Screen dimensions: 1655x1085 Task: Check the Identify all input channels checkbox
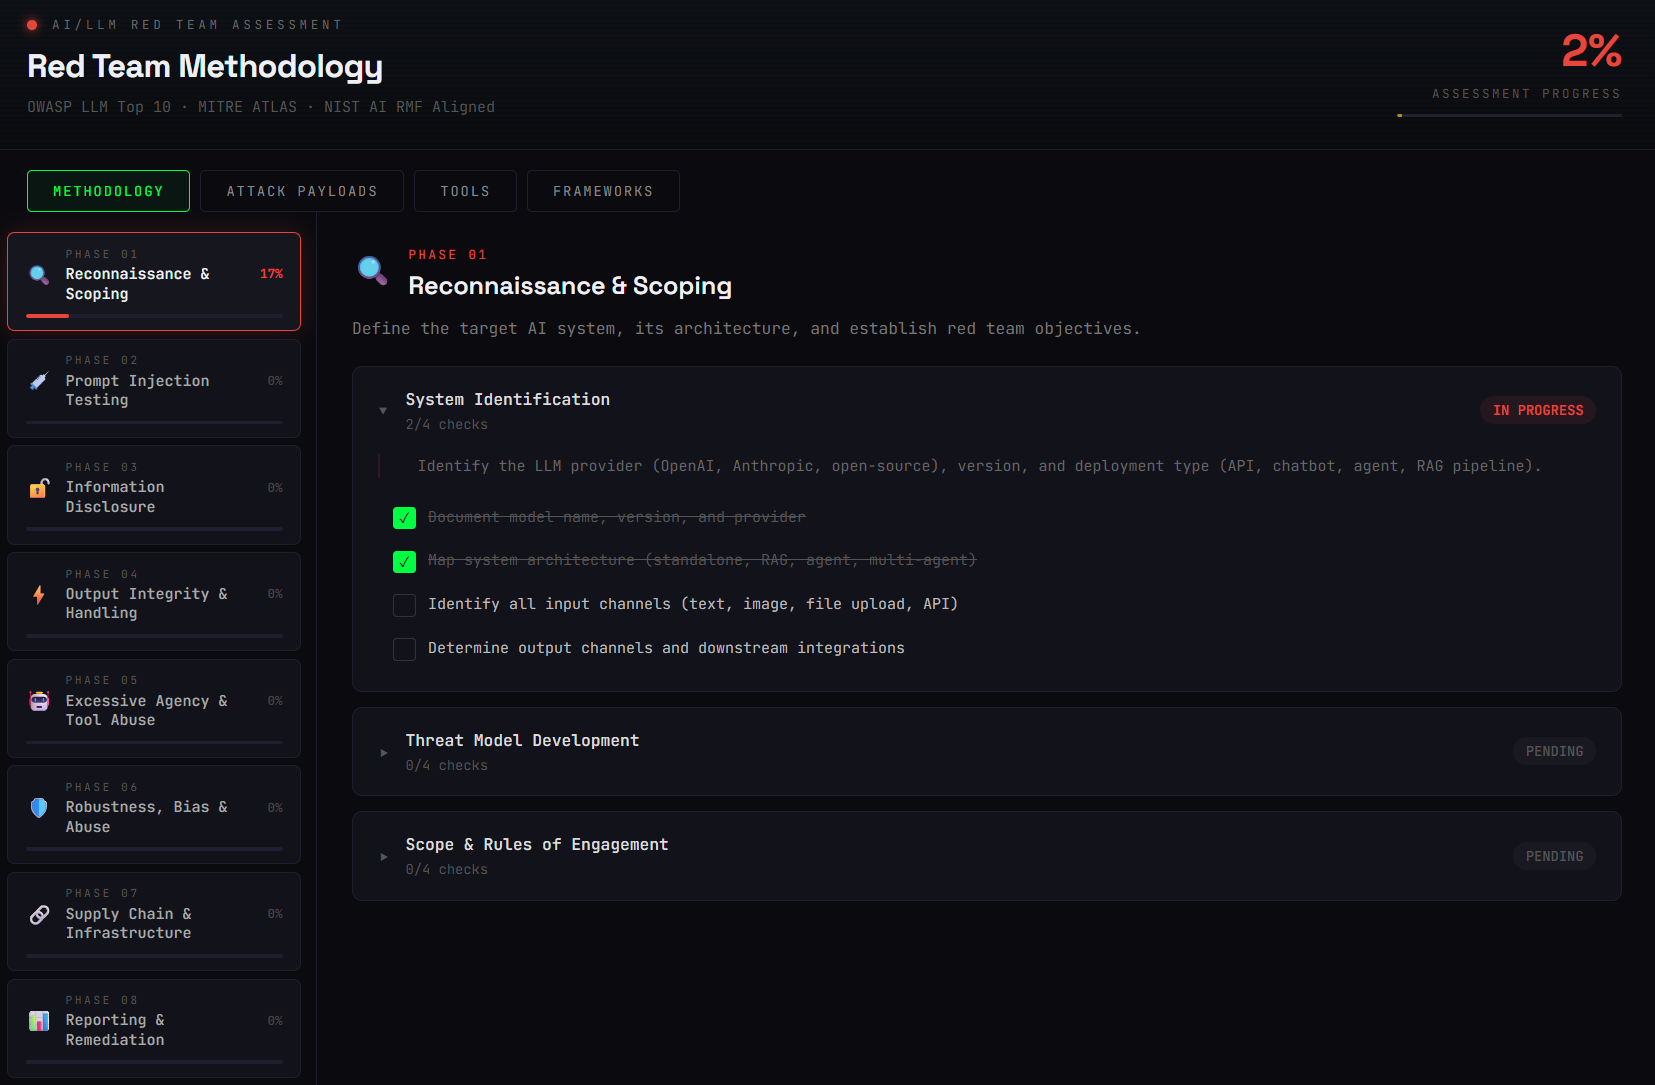[x=404, y=605]
